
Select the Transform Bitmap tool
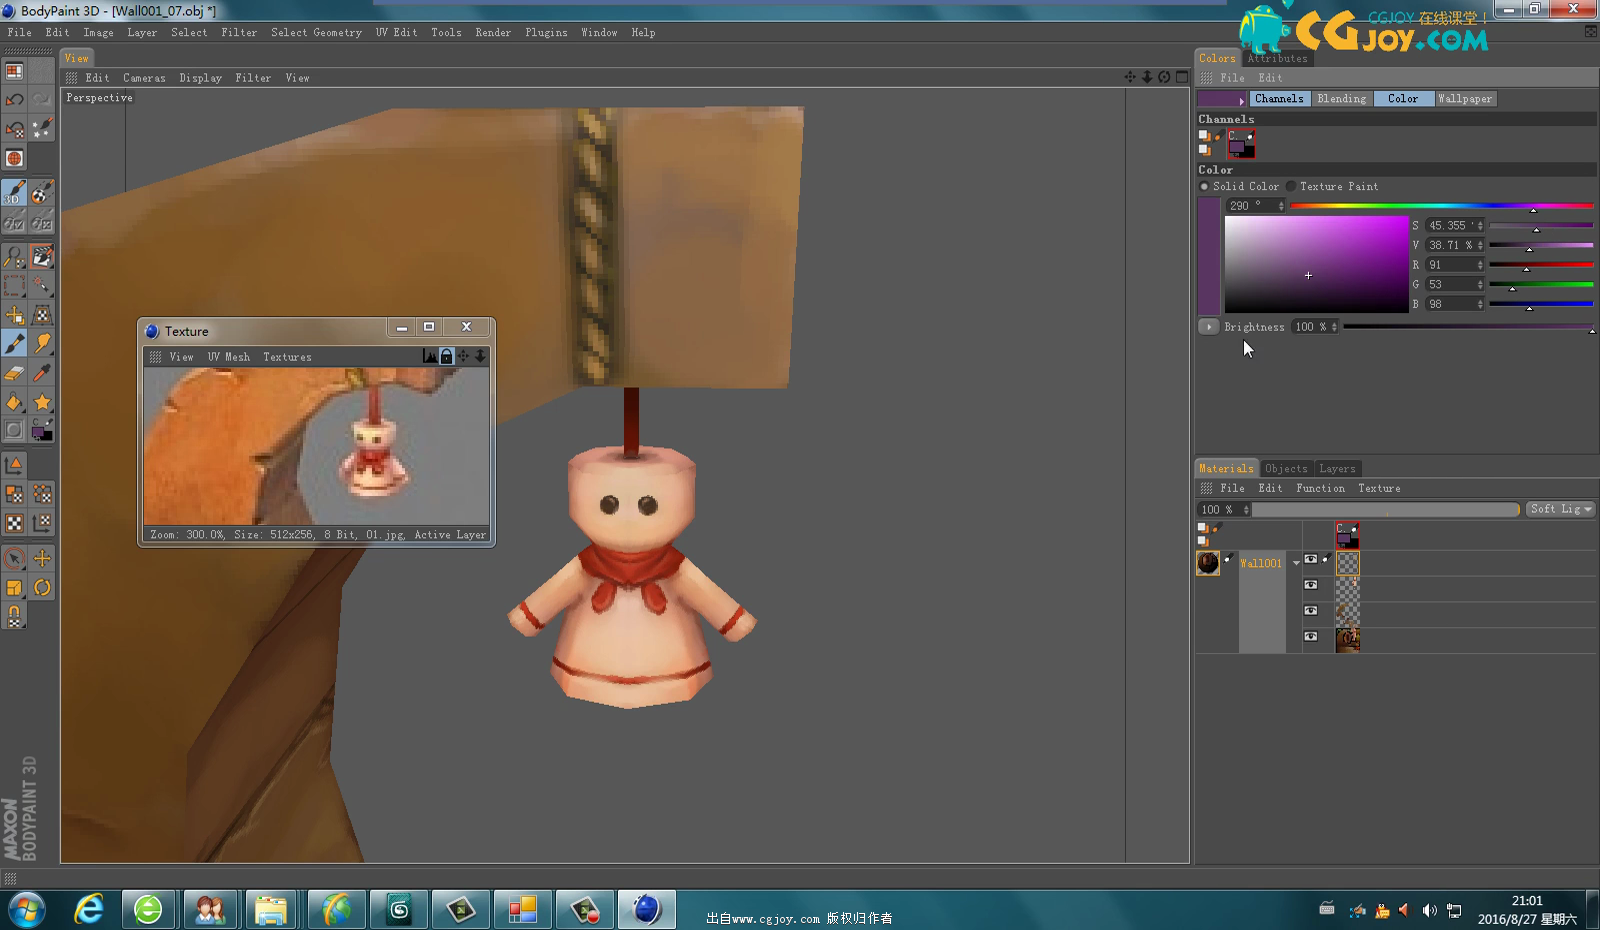click(42, 315)
